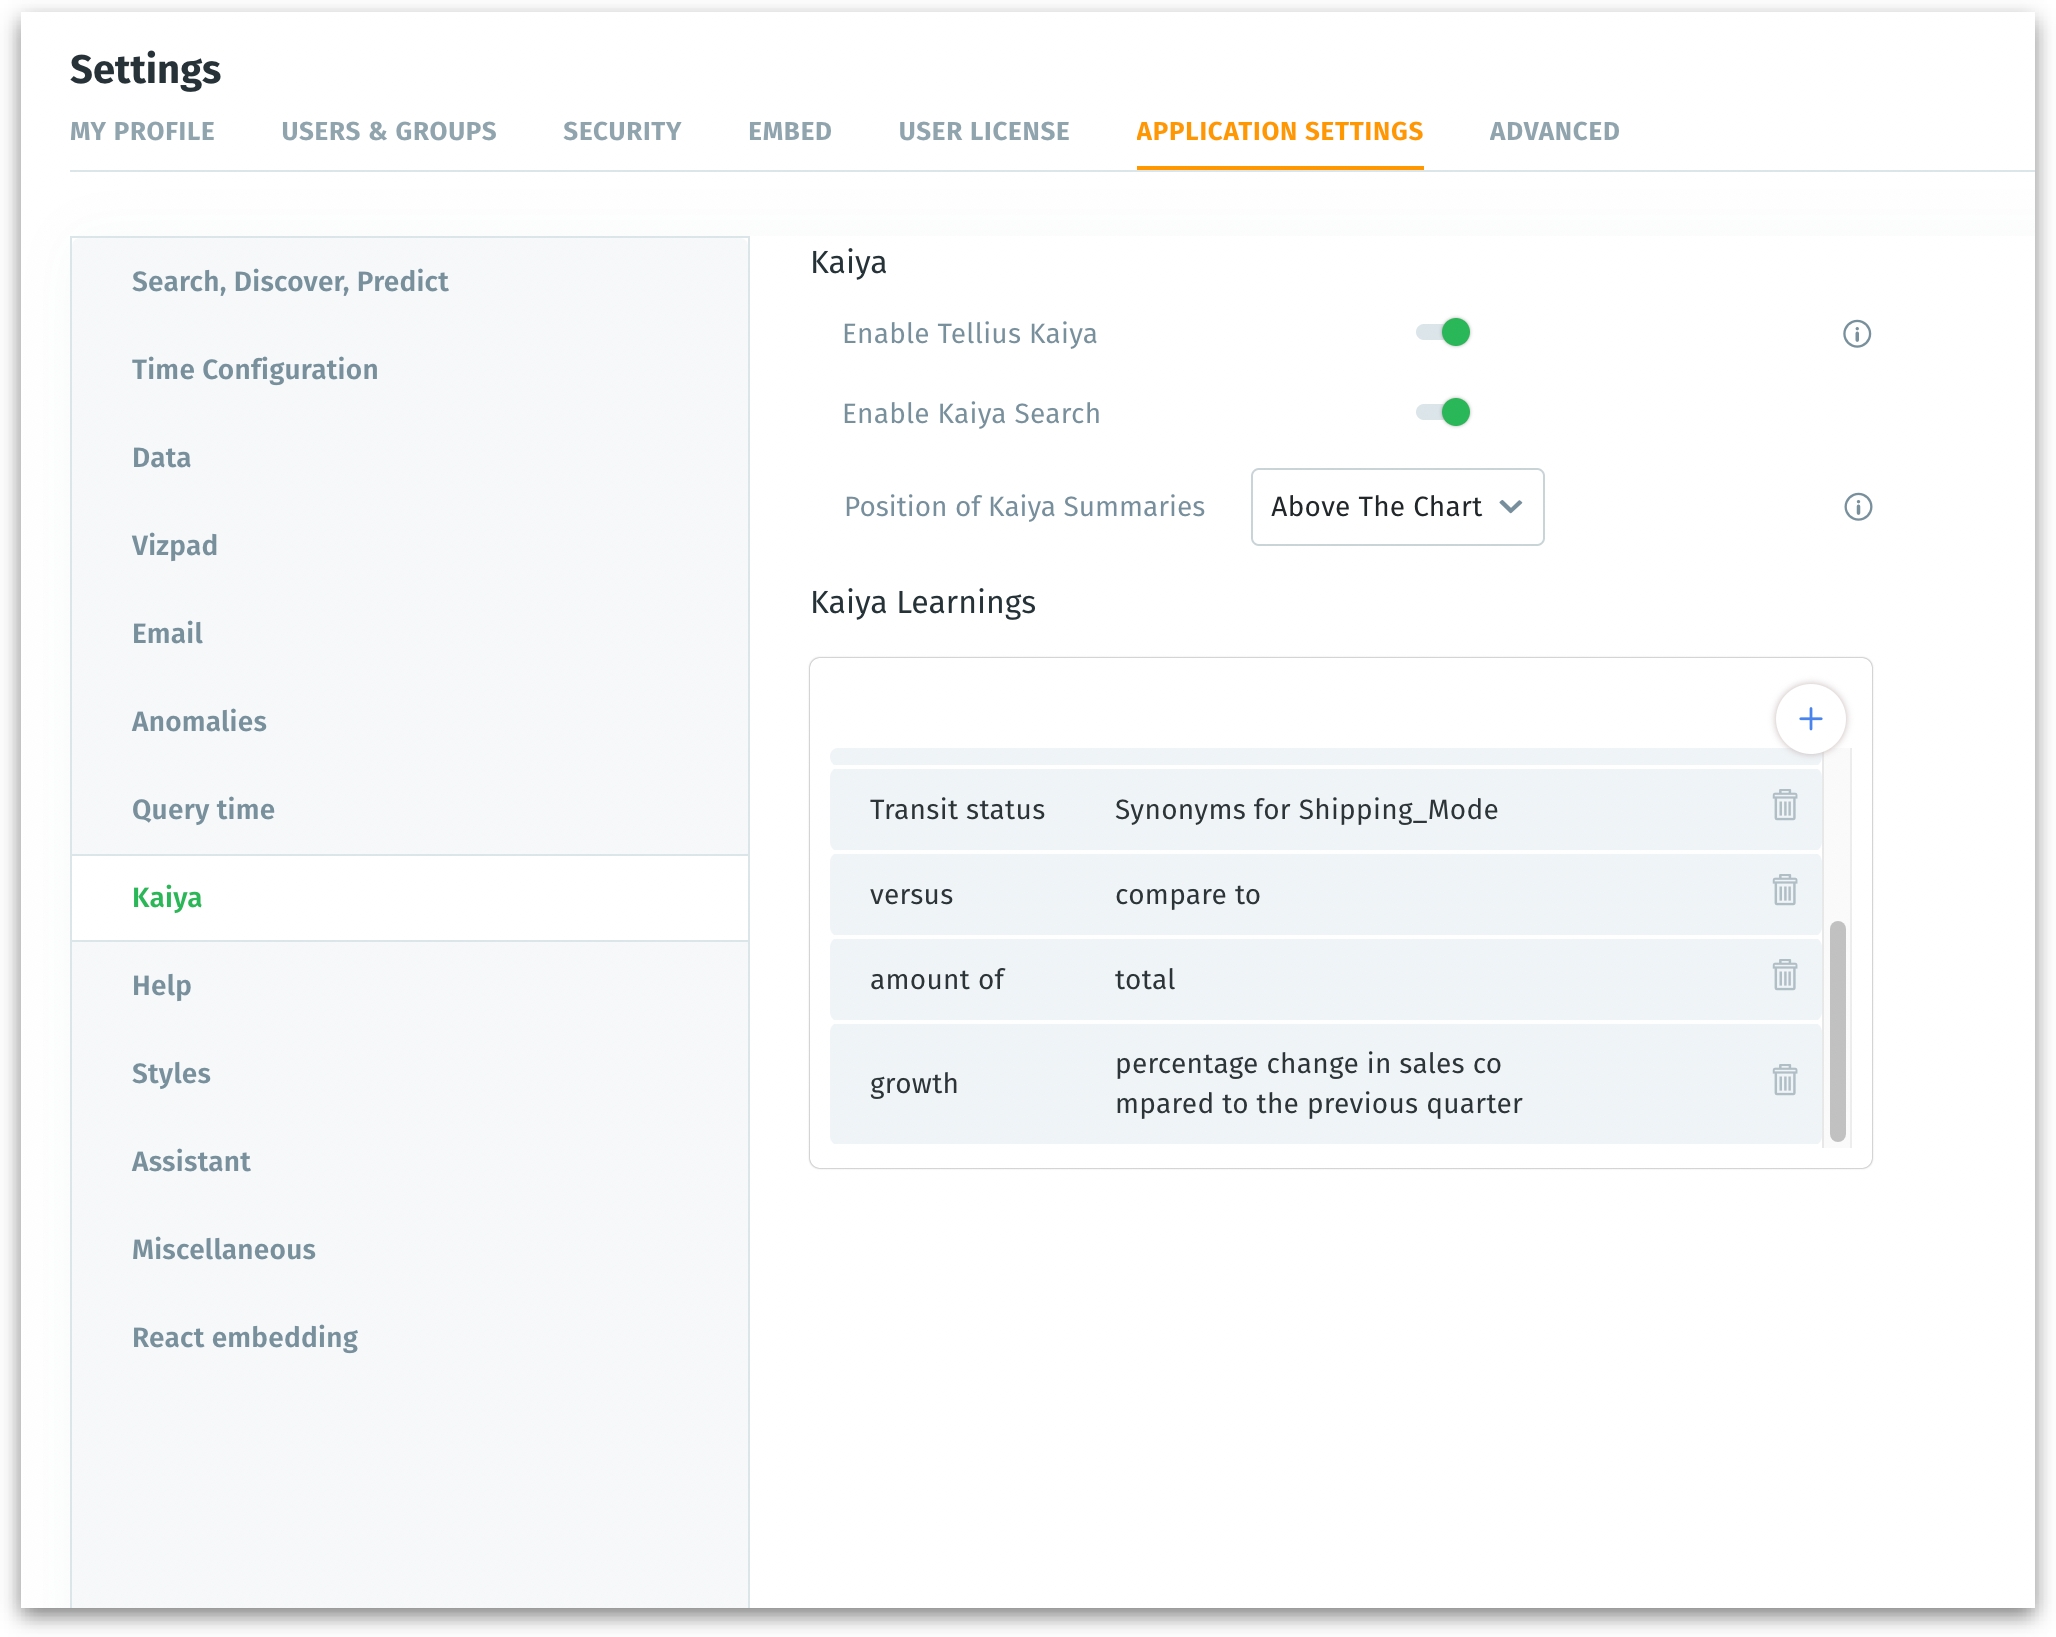The width and height of the screenshot is (2056, 1637).
Task: Delete the growth learning entry
Action: (x=1784, y=1080)
